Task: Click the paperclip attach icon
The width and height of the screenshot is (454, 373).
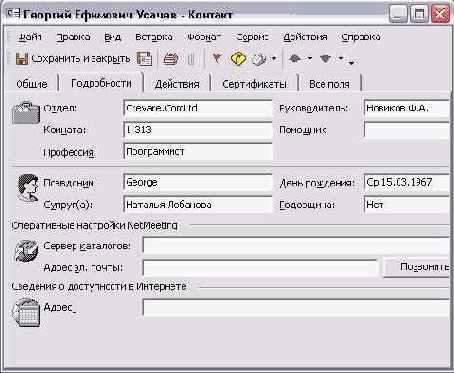Action: click(x=191, y=59)
